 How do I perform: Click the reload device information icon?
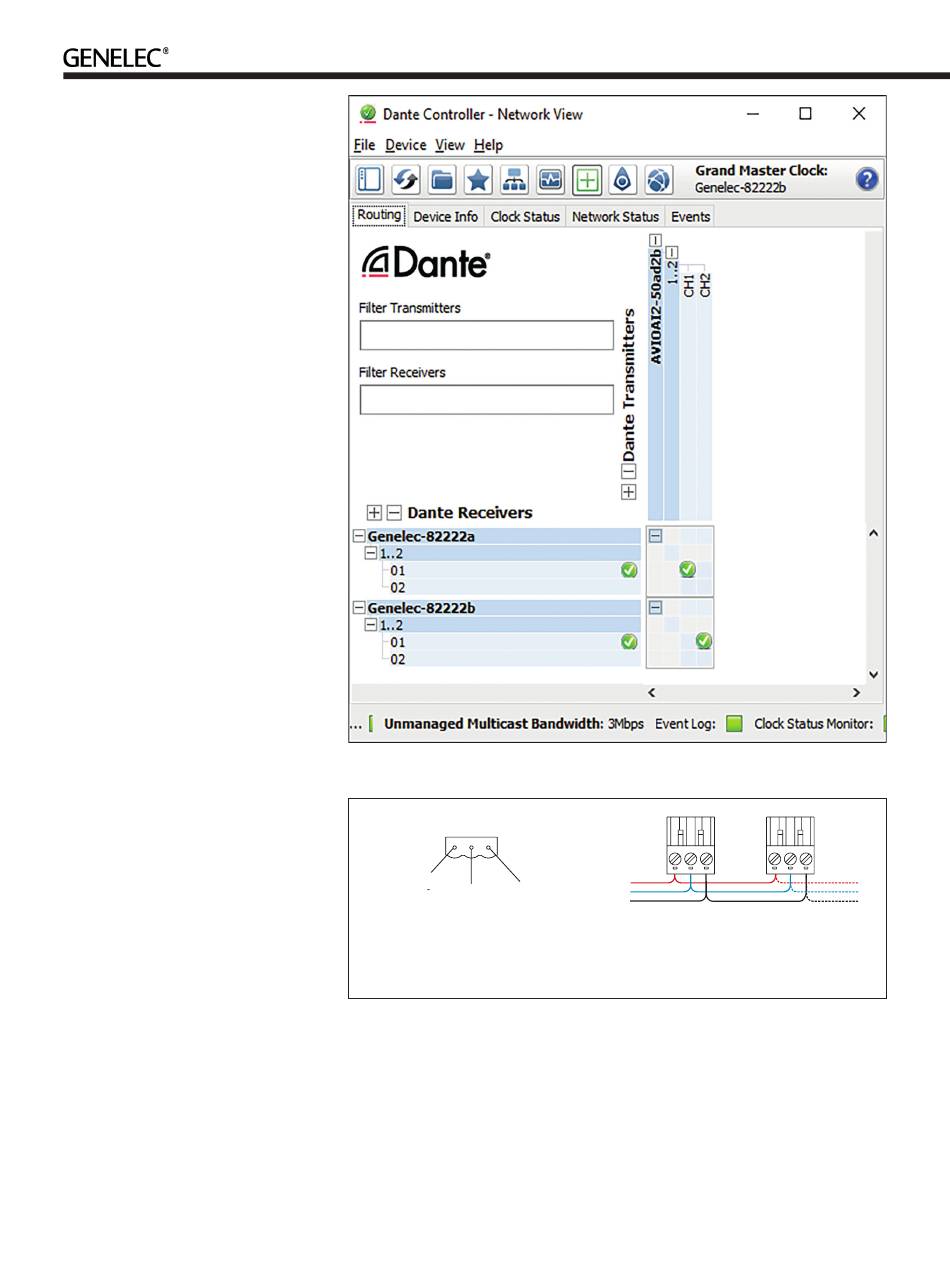point(405,180)
